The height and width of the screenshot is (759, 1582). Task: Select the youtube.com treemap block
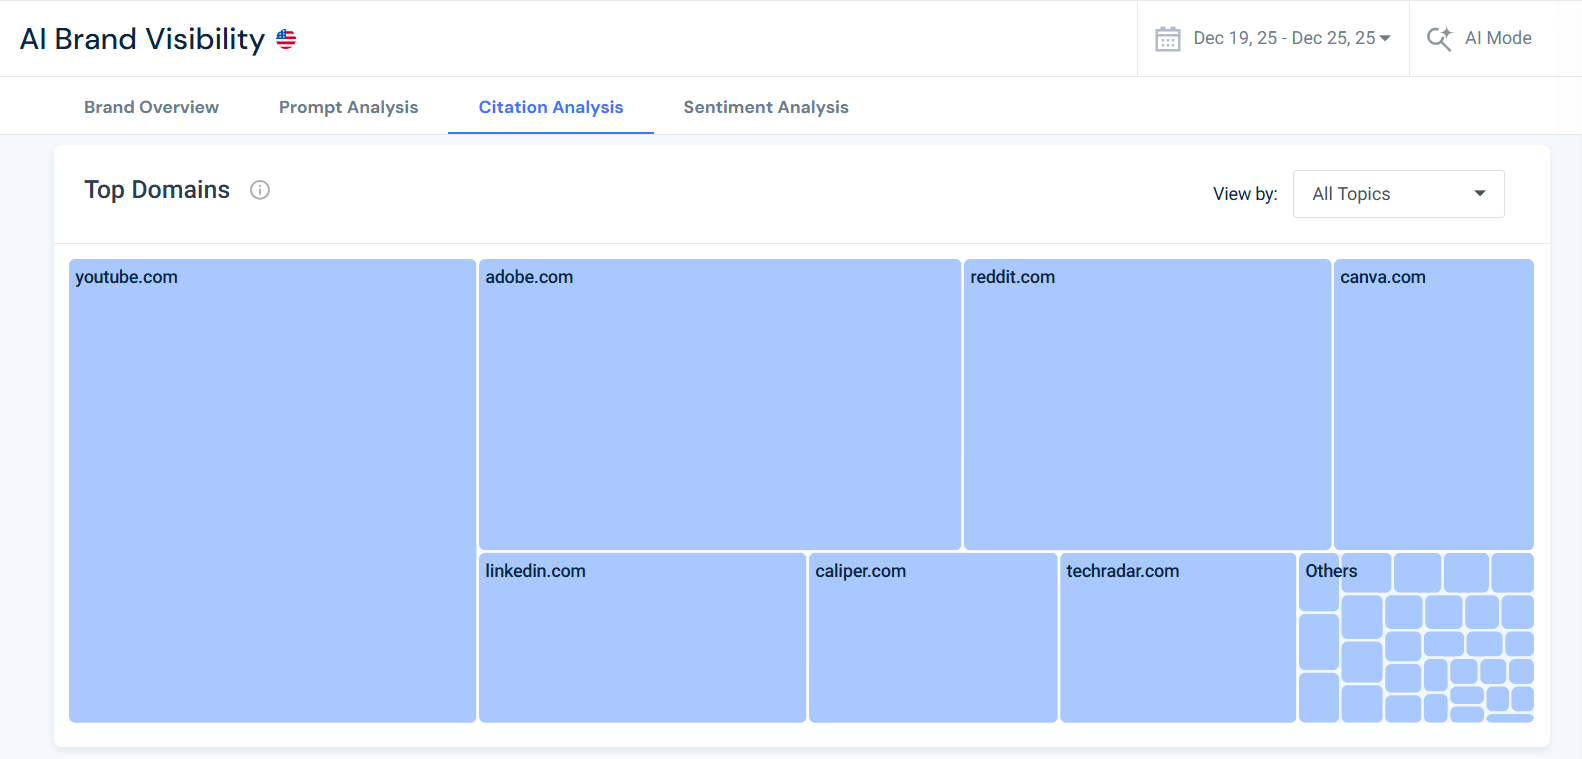pyautogui.click(x=272, y=491)
